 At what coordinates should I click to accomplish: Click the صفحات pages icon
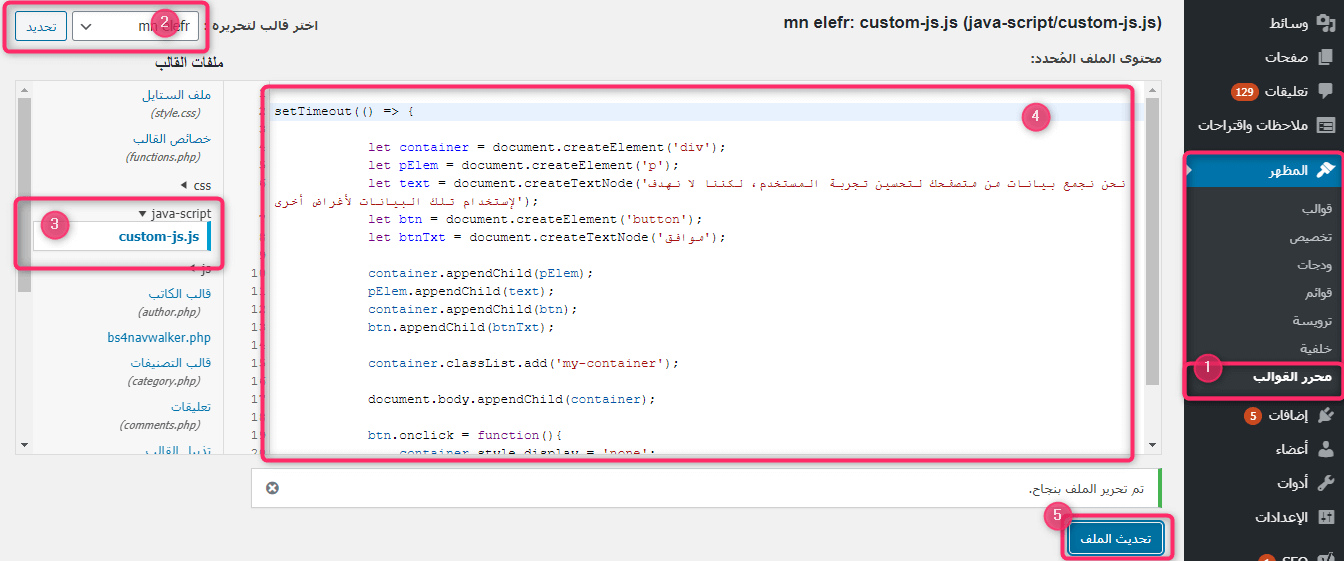coord(1325,57)
